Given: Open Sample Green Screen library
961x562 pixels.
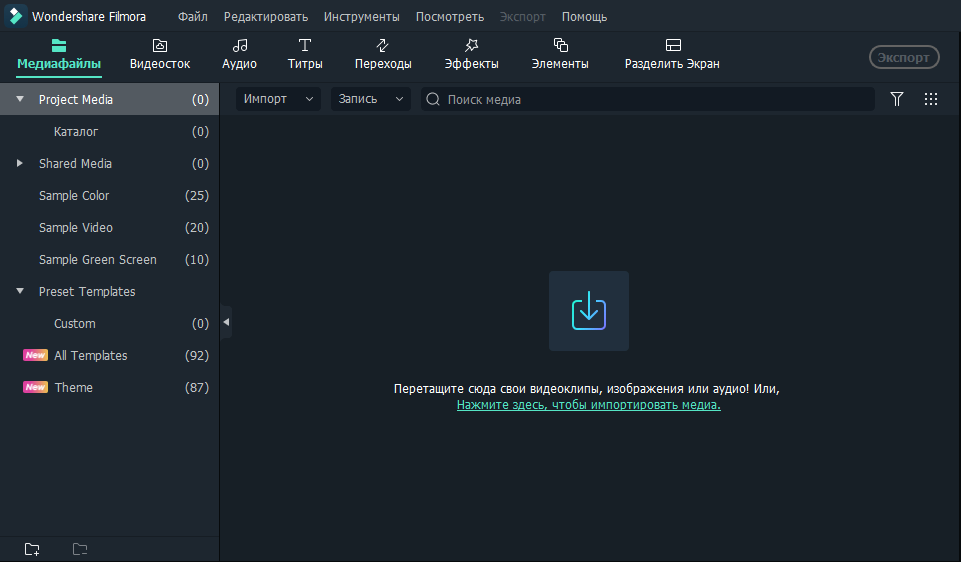Looking at the screenshot, I should tap(109, 259).
